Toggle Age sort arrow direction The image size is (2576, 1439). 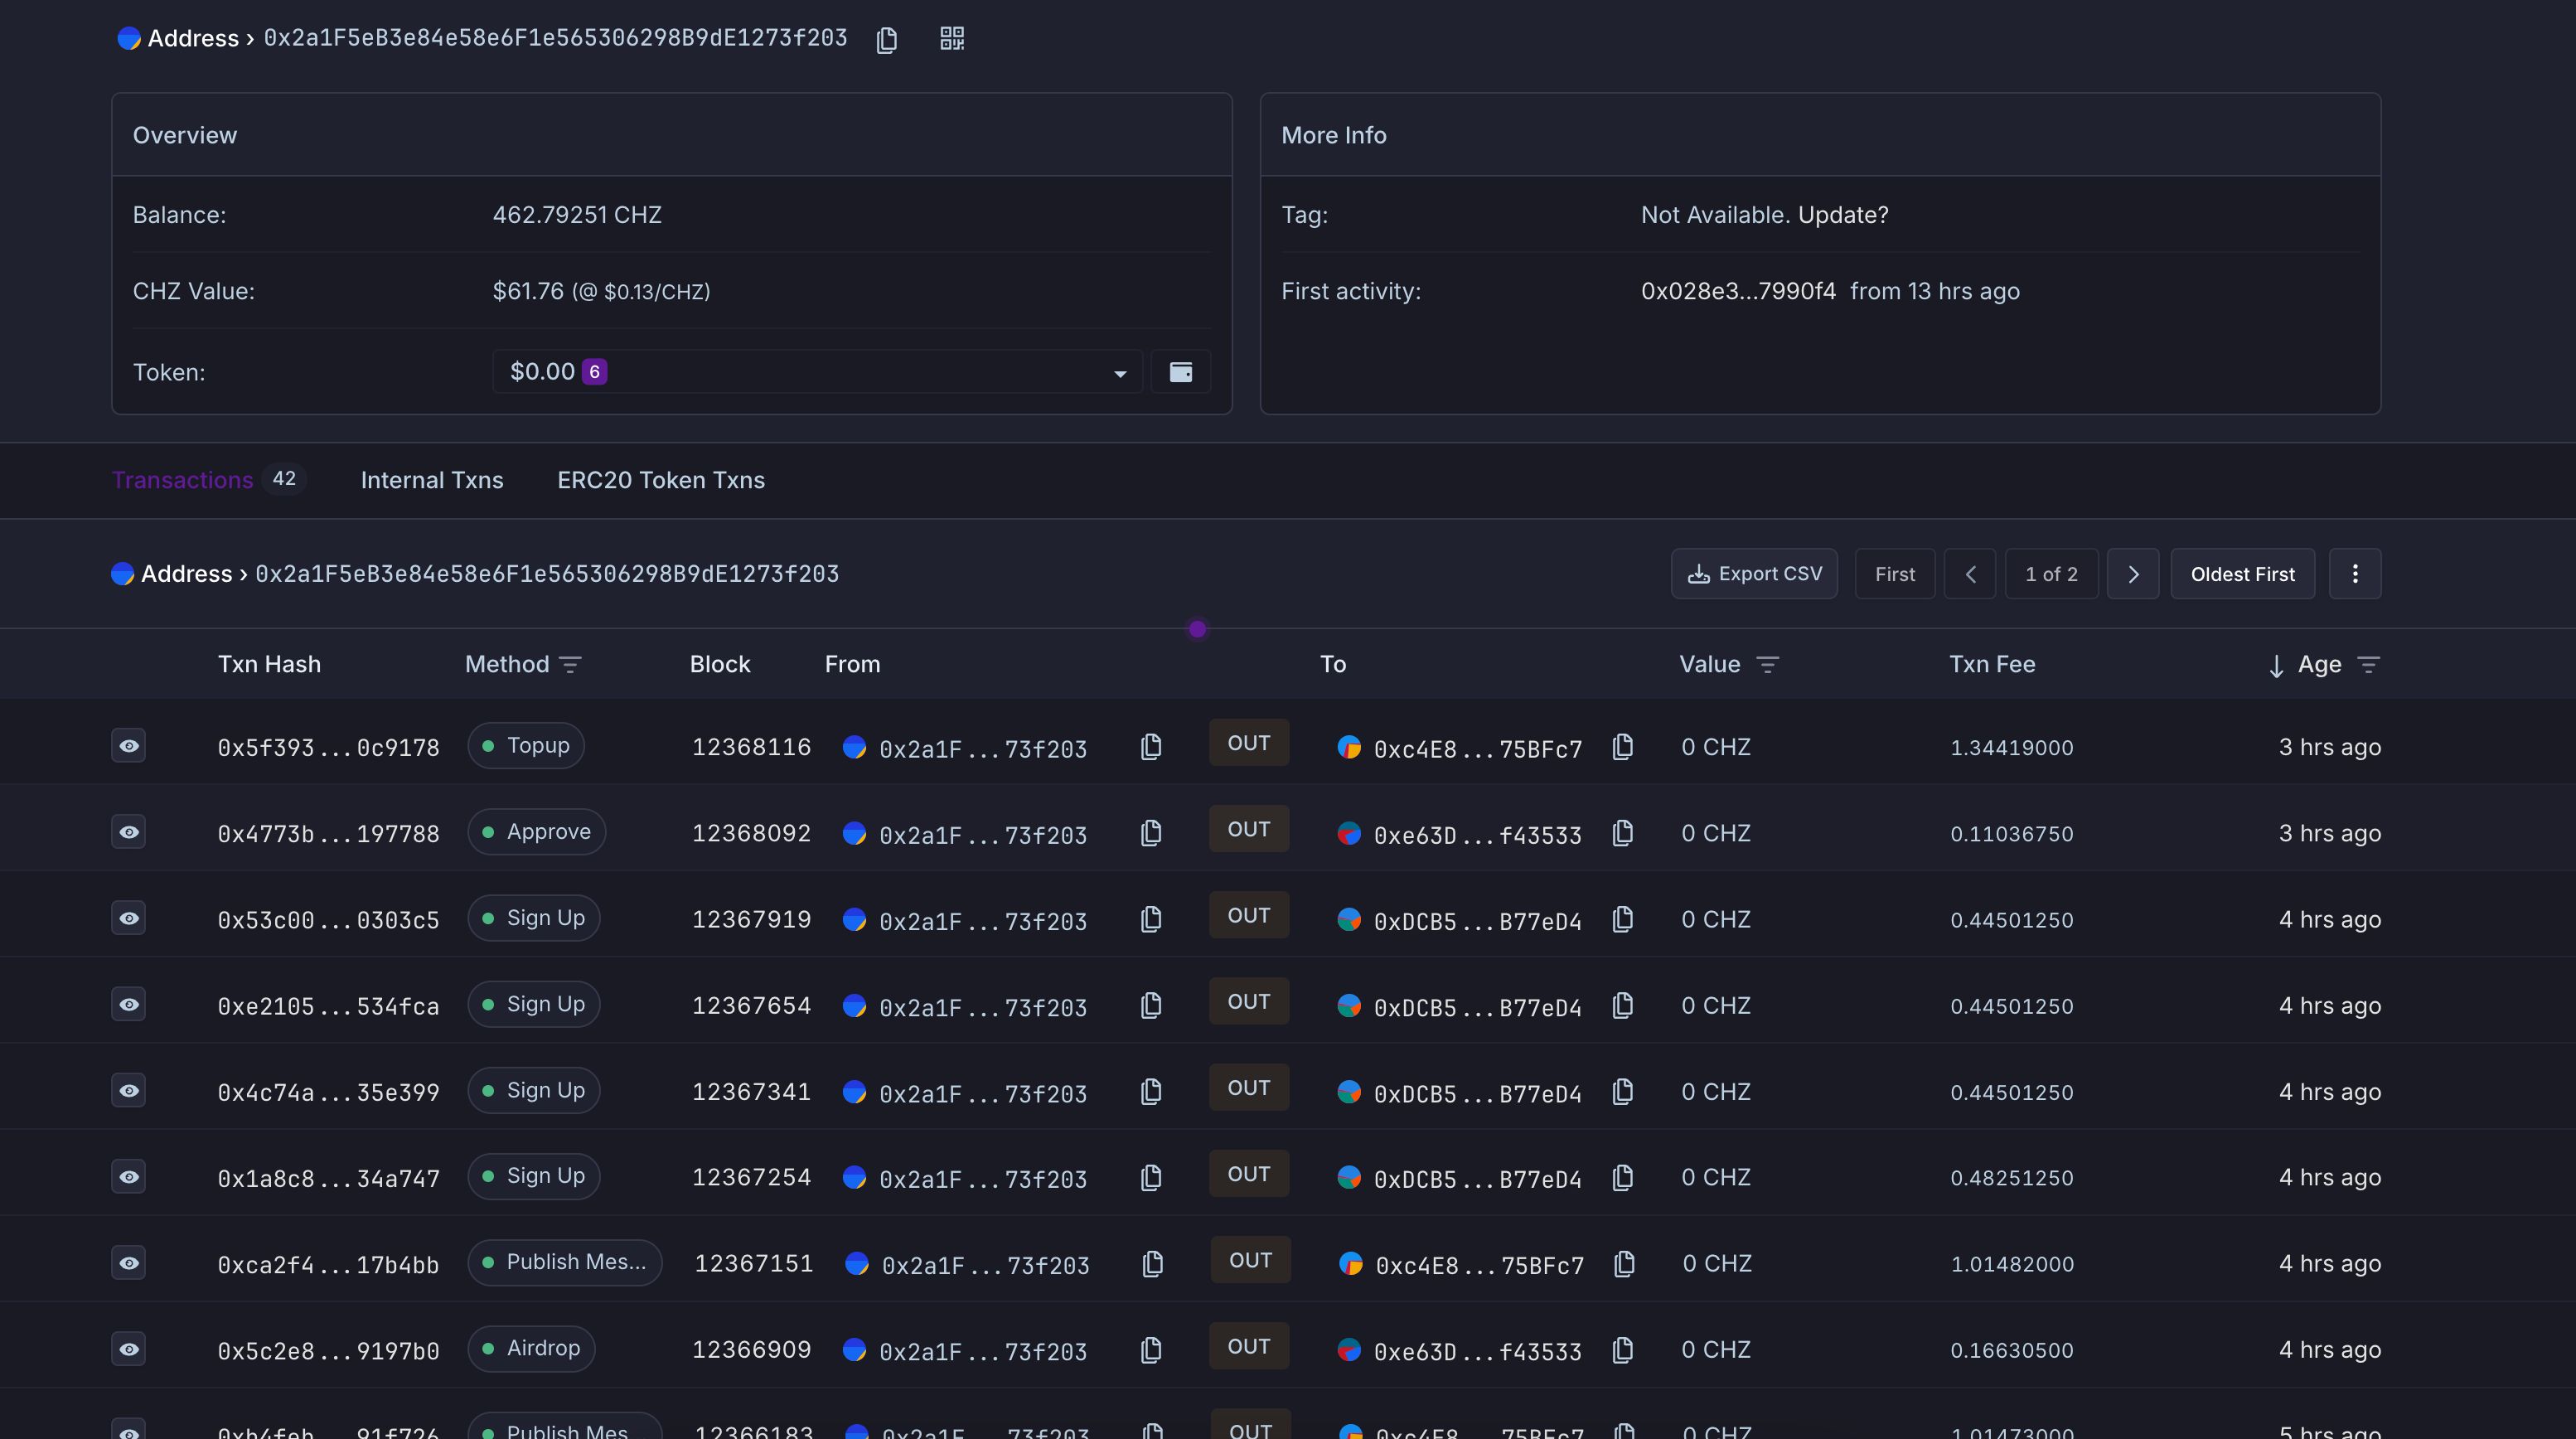tap(2276, 666)
